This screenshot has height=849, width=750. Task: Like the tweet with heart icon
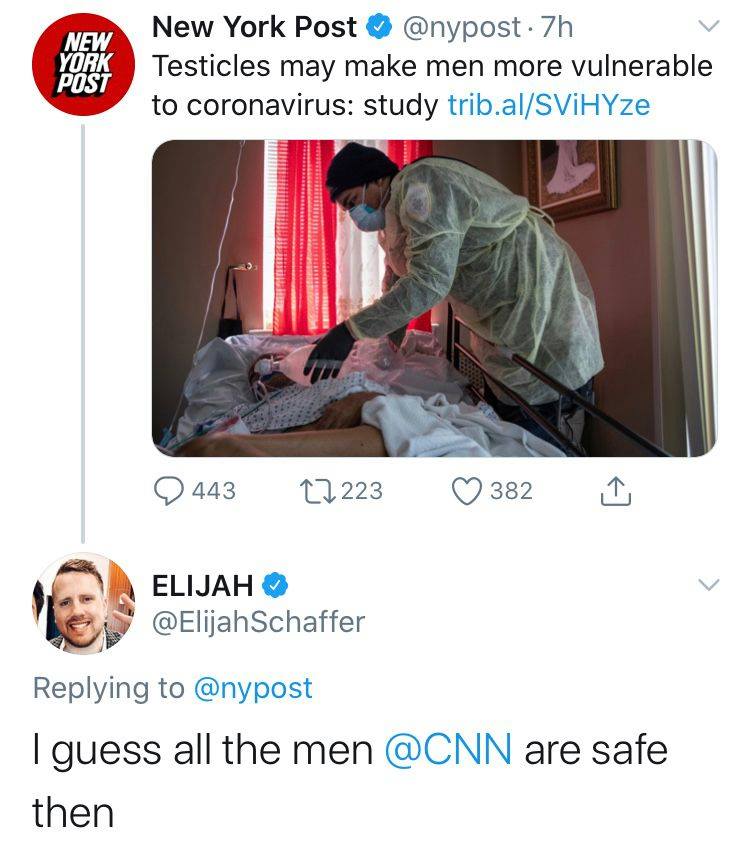tap(466, 491)
